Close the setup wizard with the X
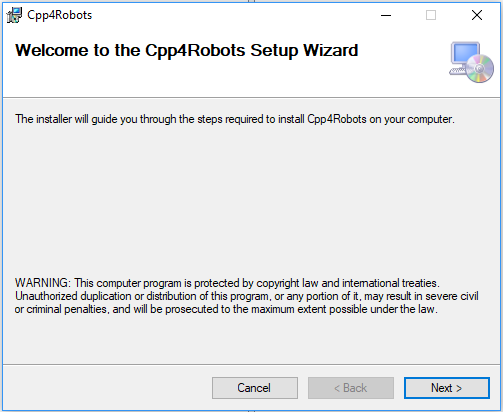This screenshot has height=412, width=503. pyautogui.click(x=477, y=15)
